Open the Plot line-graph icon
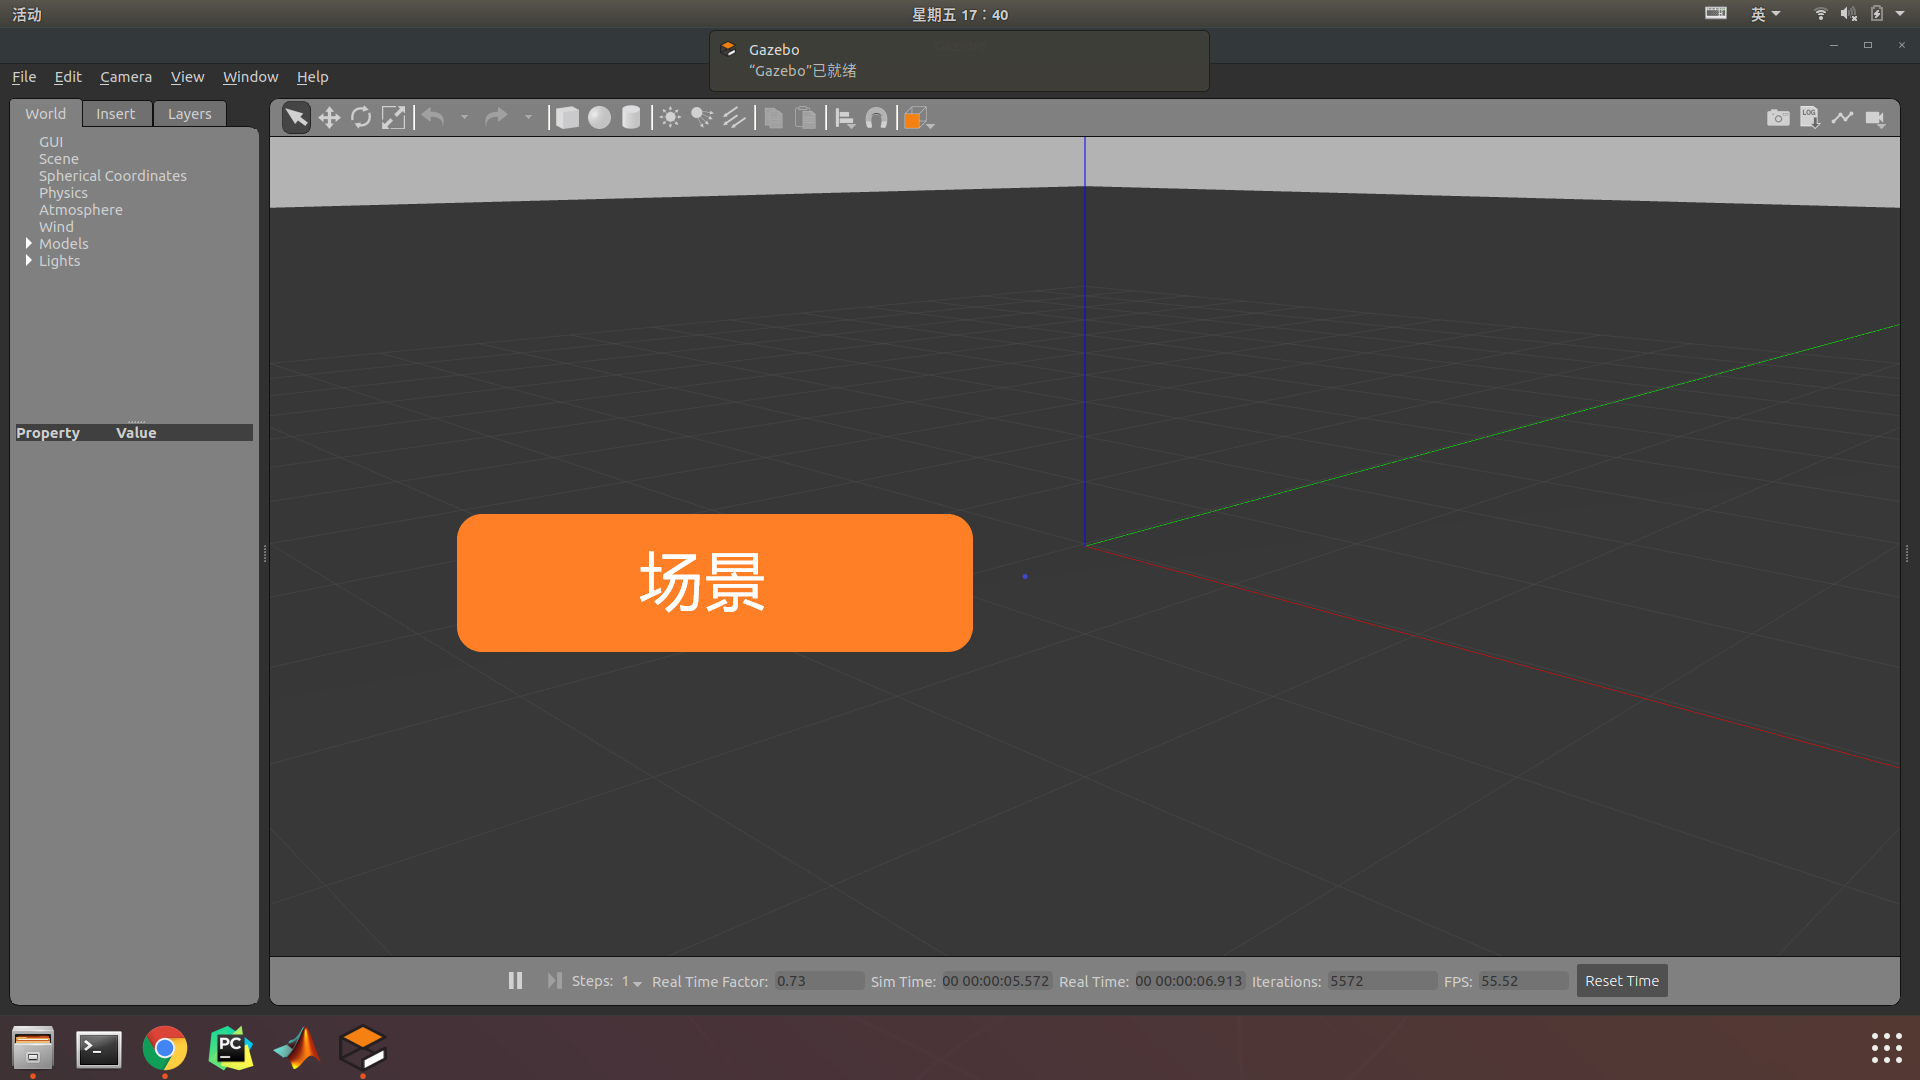The image size is (1920, 1080). [1842, 118]
